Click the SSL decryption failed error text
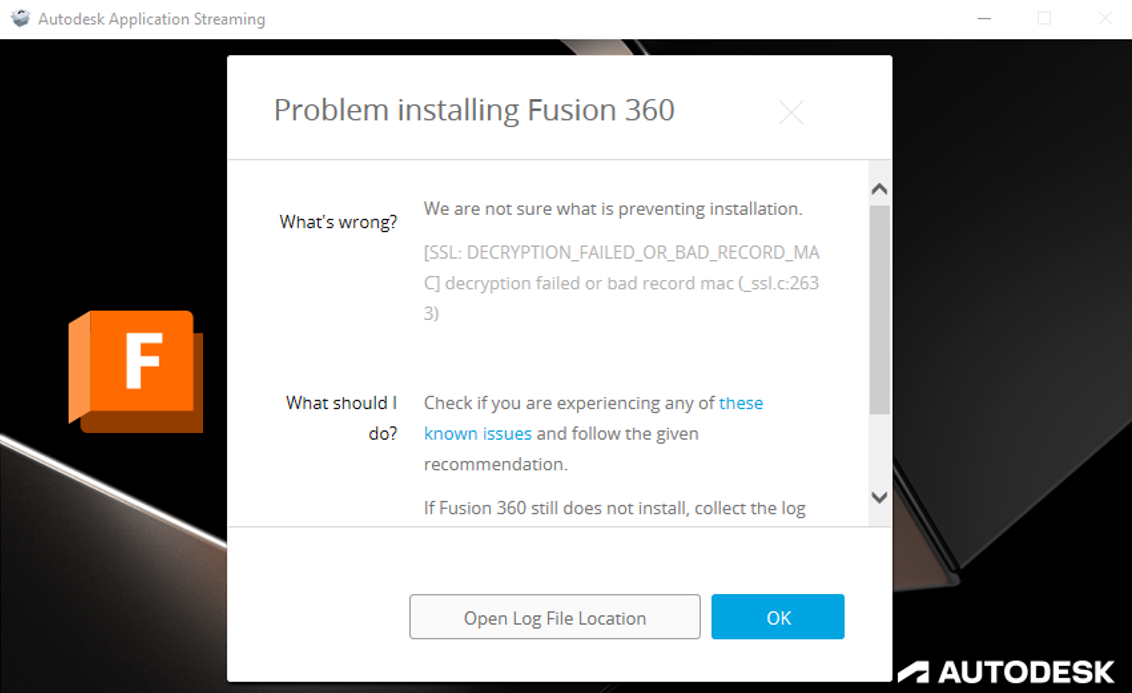Viewport: 1132px width, 693px height. pos(621,282)
